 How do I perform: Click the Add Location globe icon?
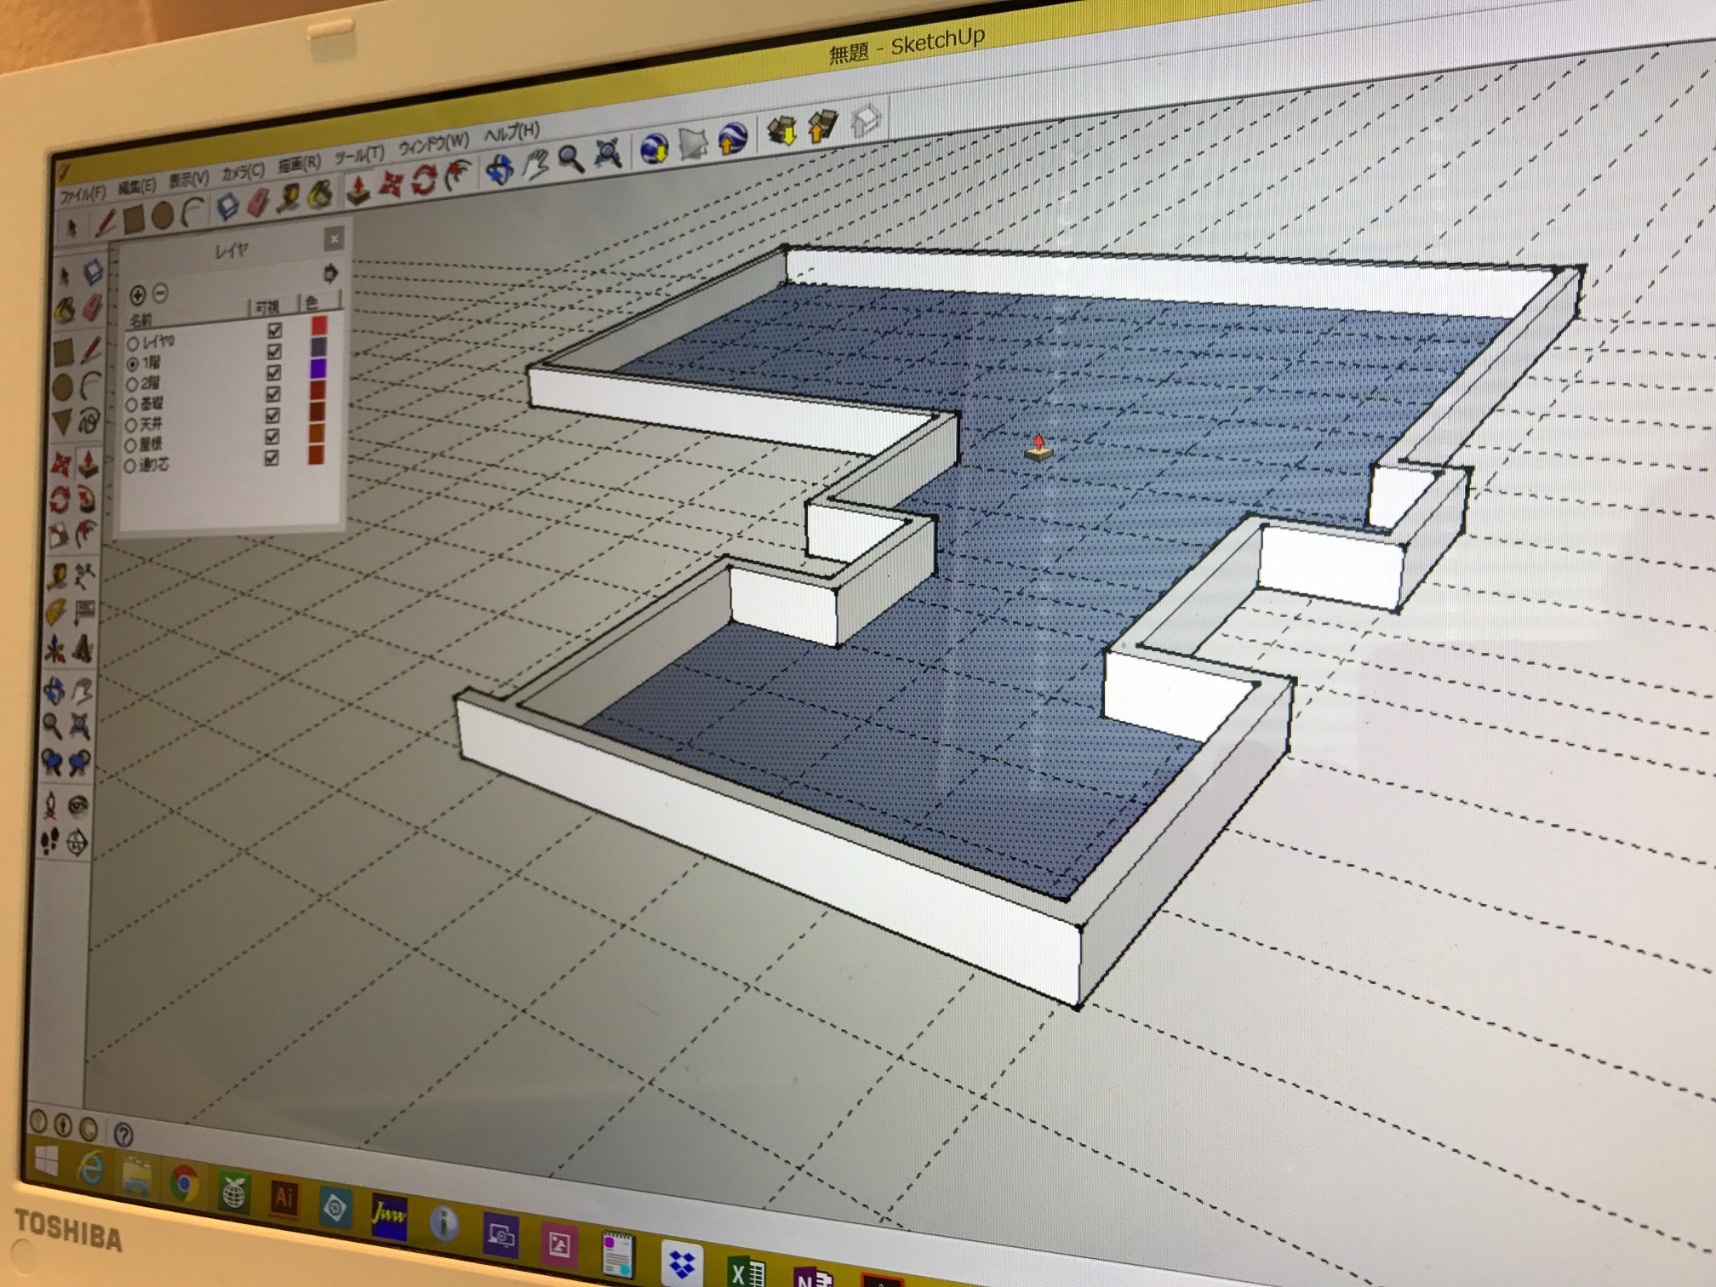click(654, 148)
